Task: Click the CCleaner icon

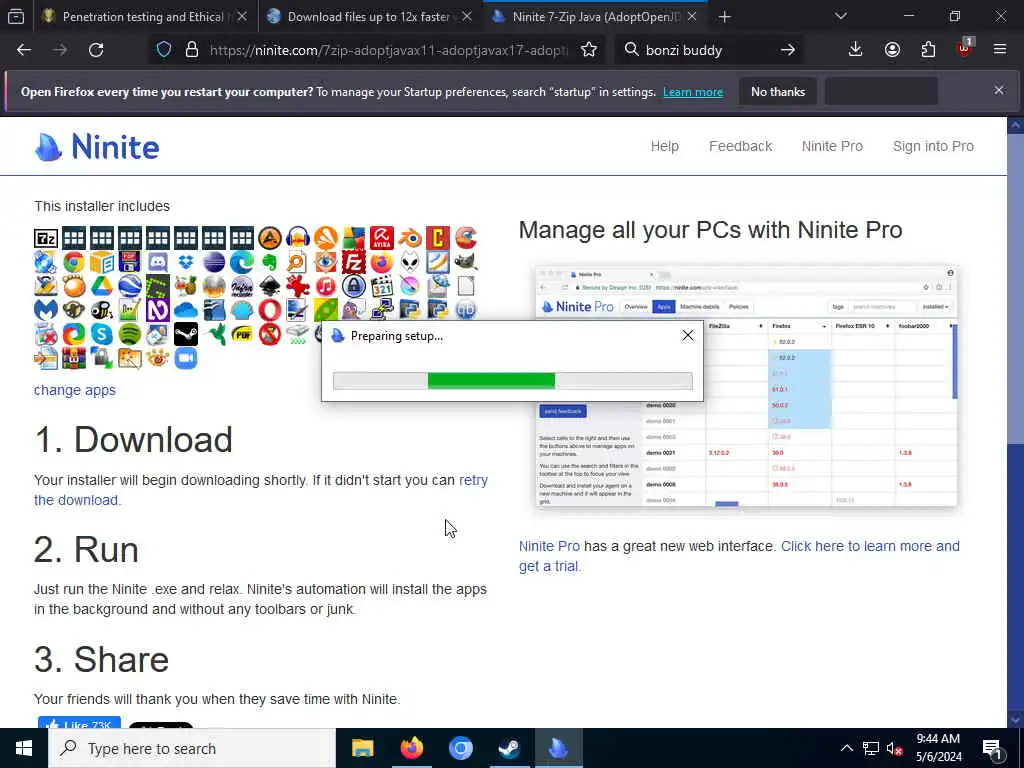Action: (466, 238)
